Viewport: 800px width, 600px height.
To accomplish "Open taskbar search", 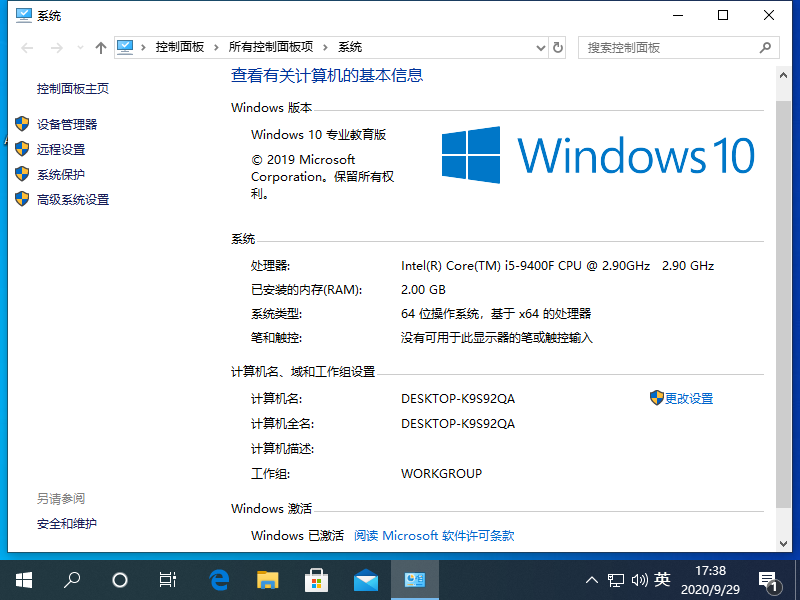I will [71, 580].
